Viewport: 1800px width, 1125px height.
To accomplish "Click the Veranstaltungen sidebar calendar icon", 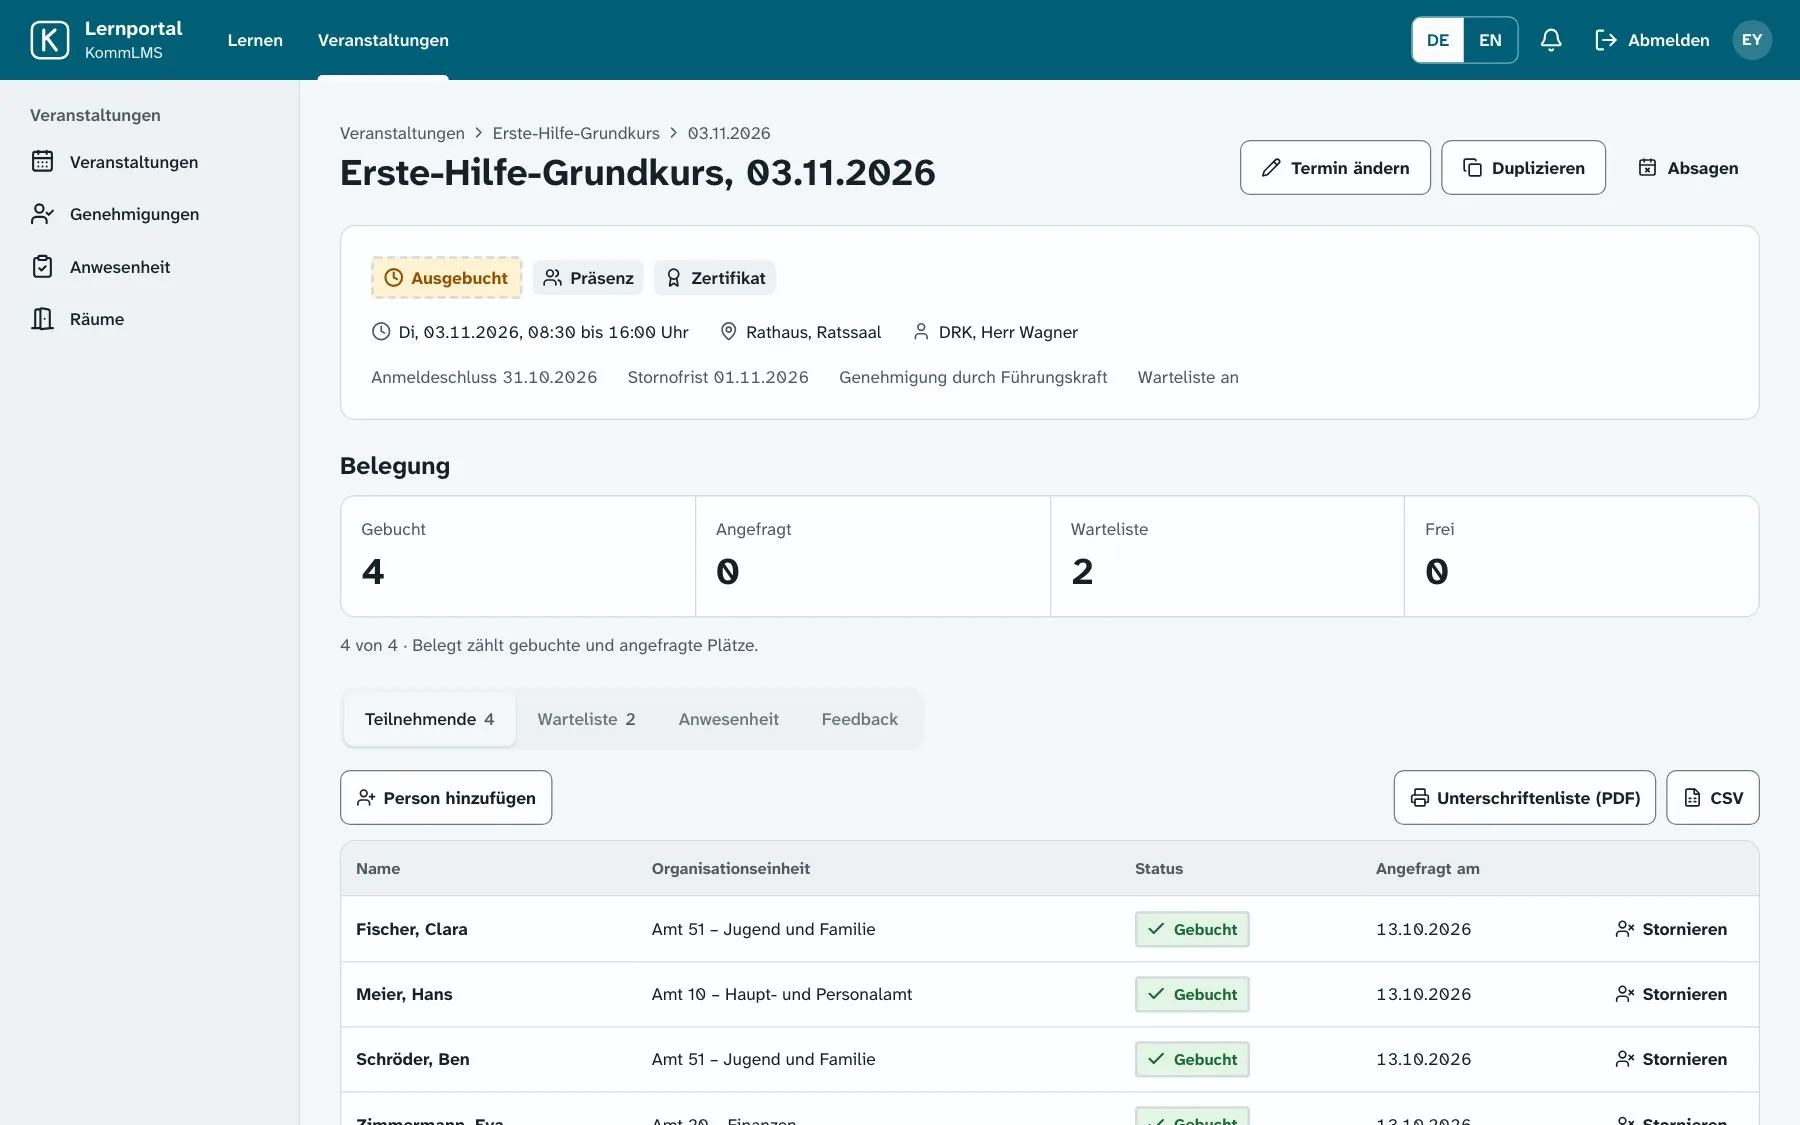I will [42, 161].
